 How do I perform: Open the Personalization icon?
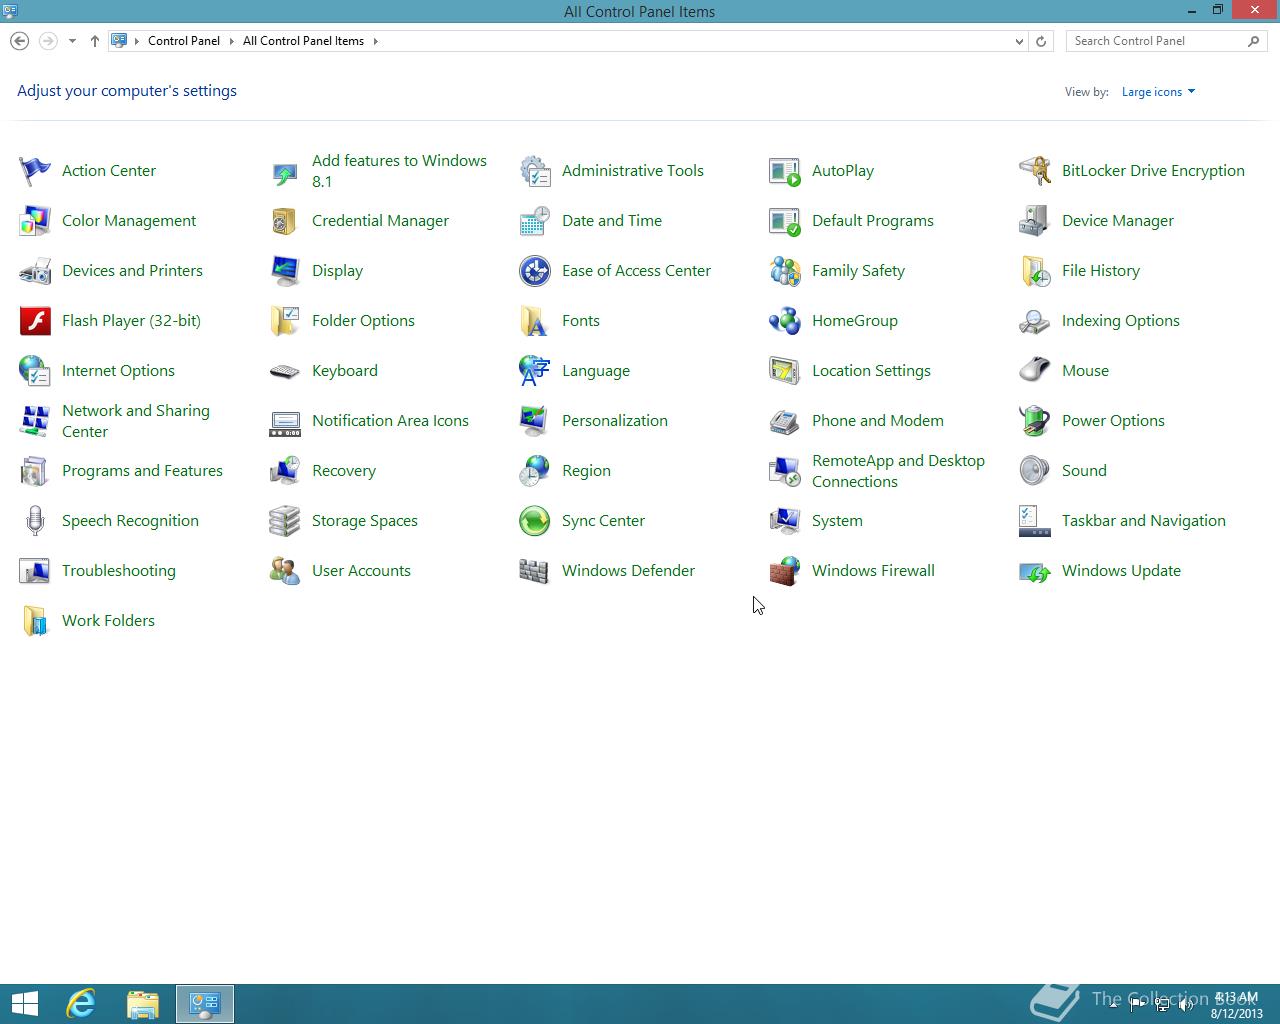click(x=535, y=421)
